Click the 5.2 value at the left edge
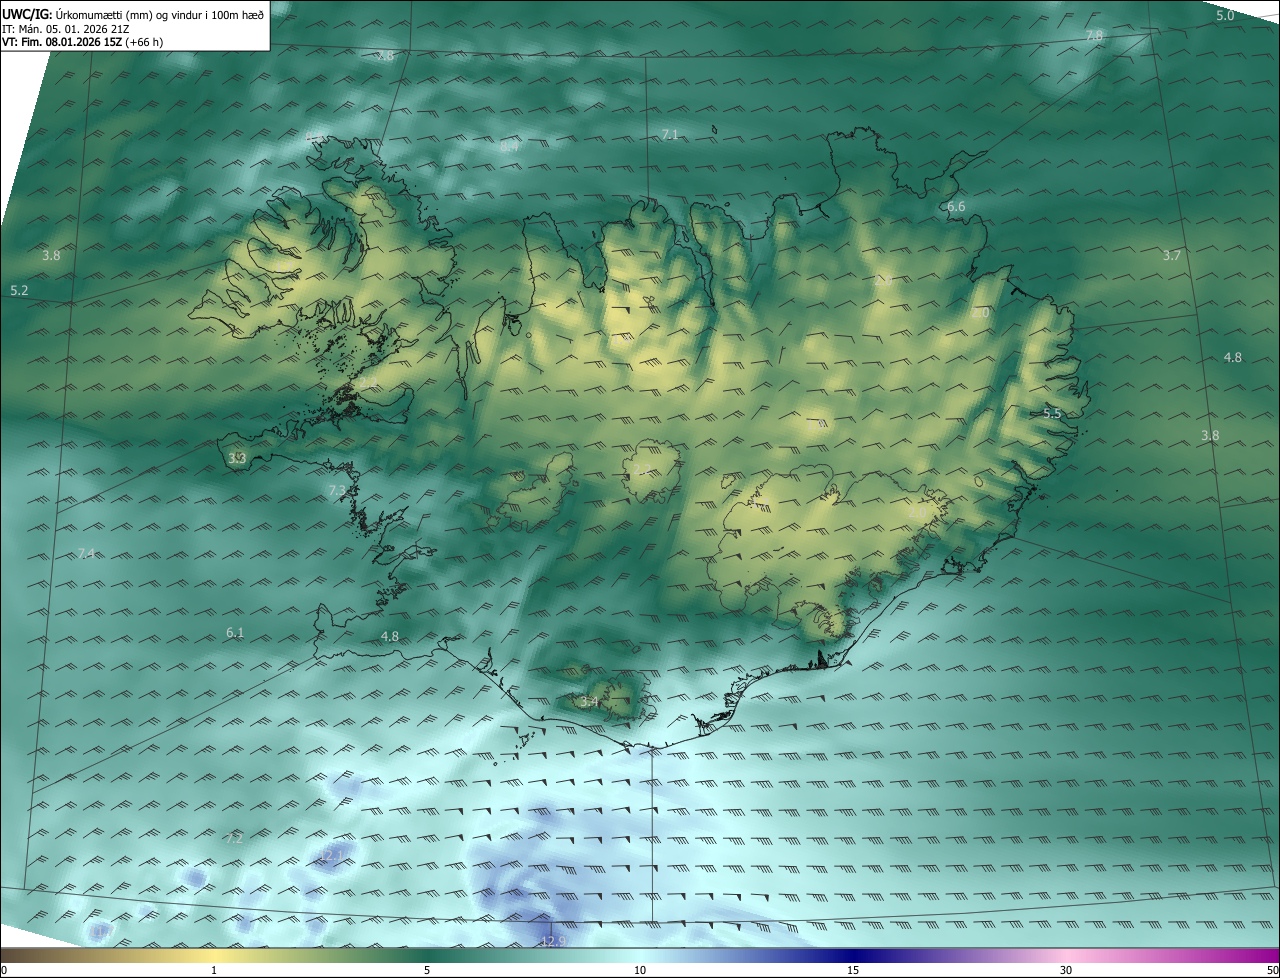 tap(19, 291)
